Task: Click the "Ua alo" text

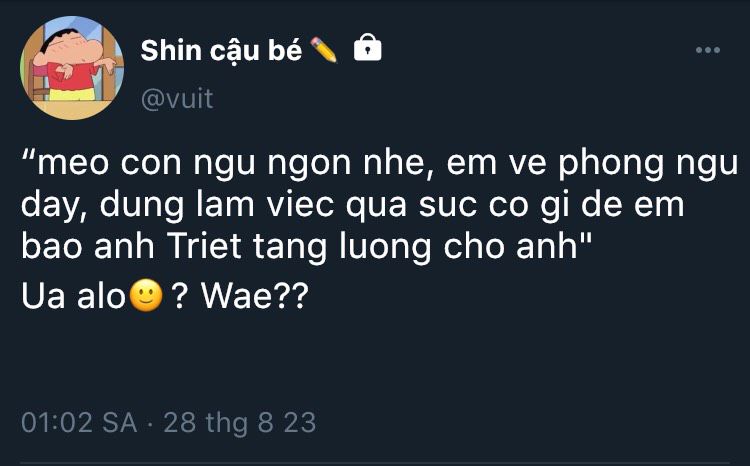Action: [73, 296]
